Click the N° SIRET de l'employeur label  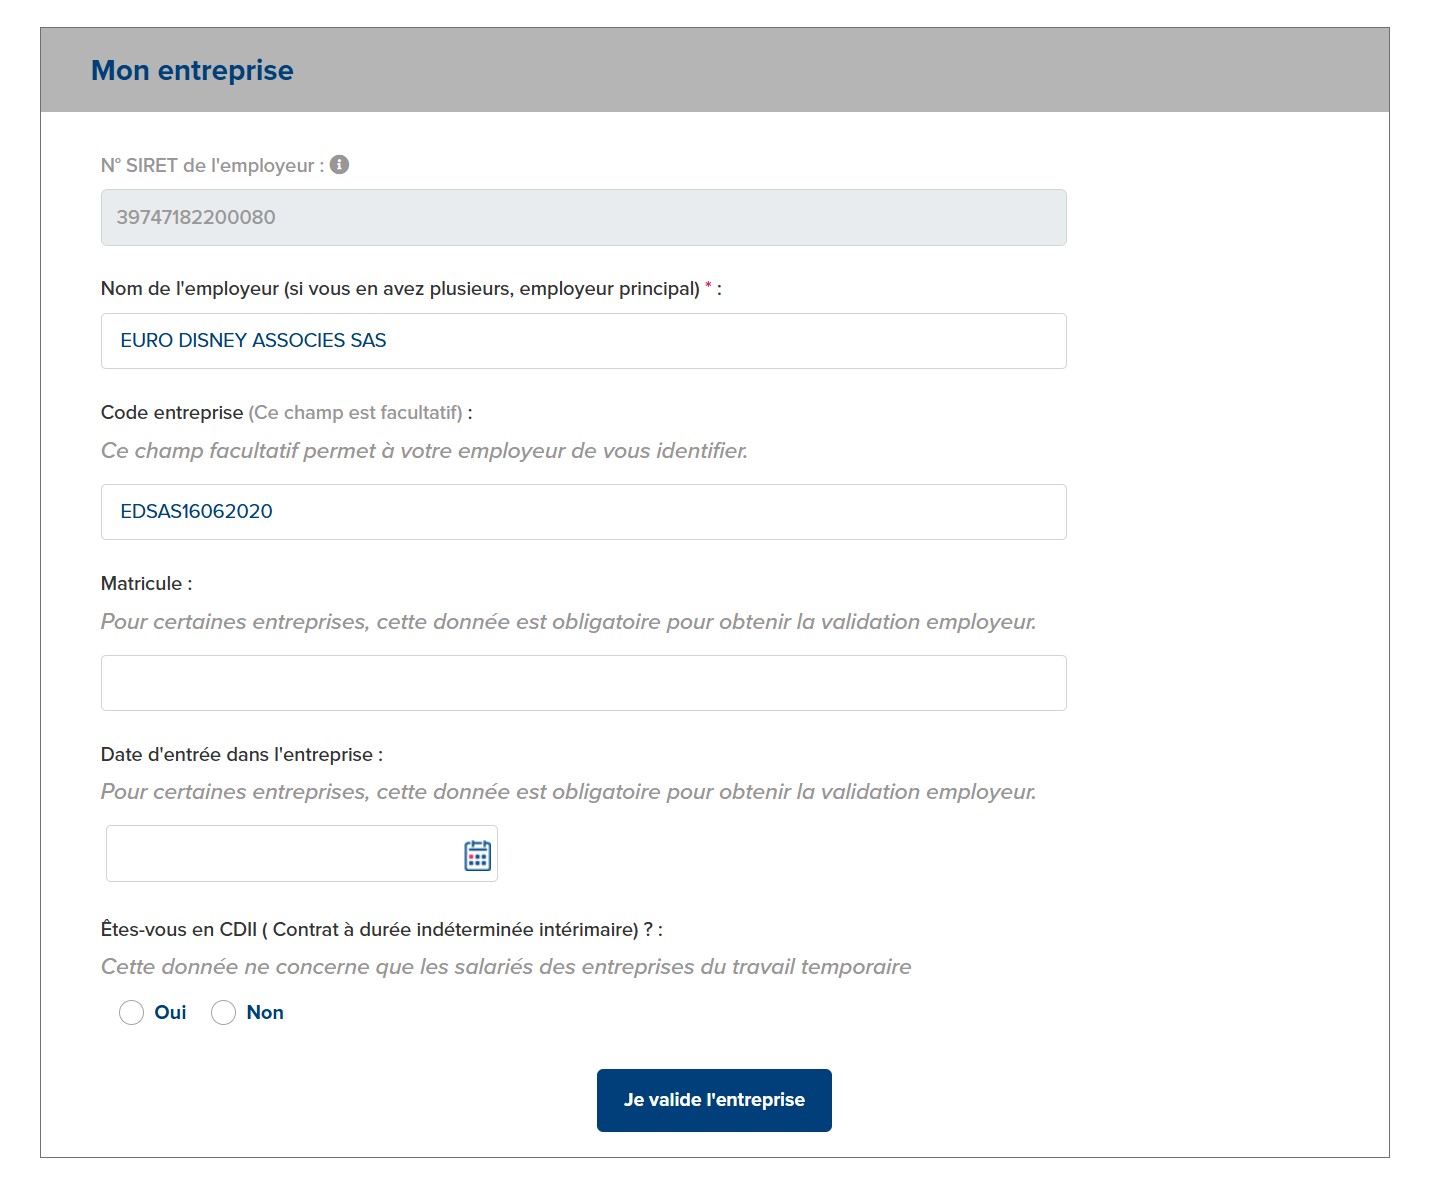coord(212,166)
